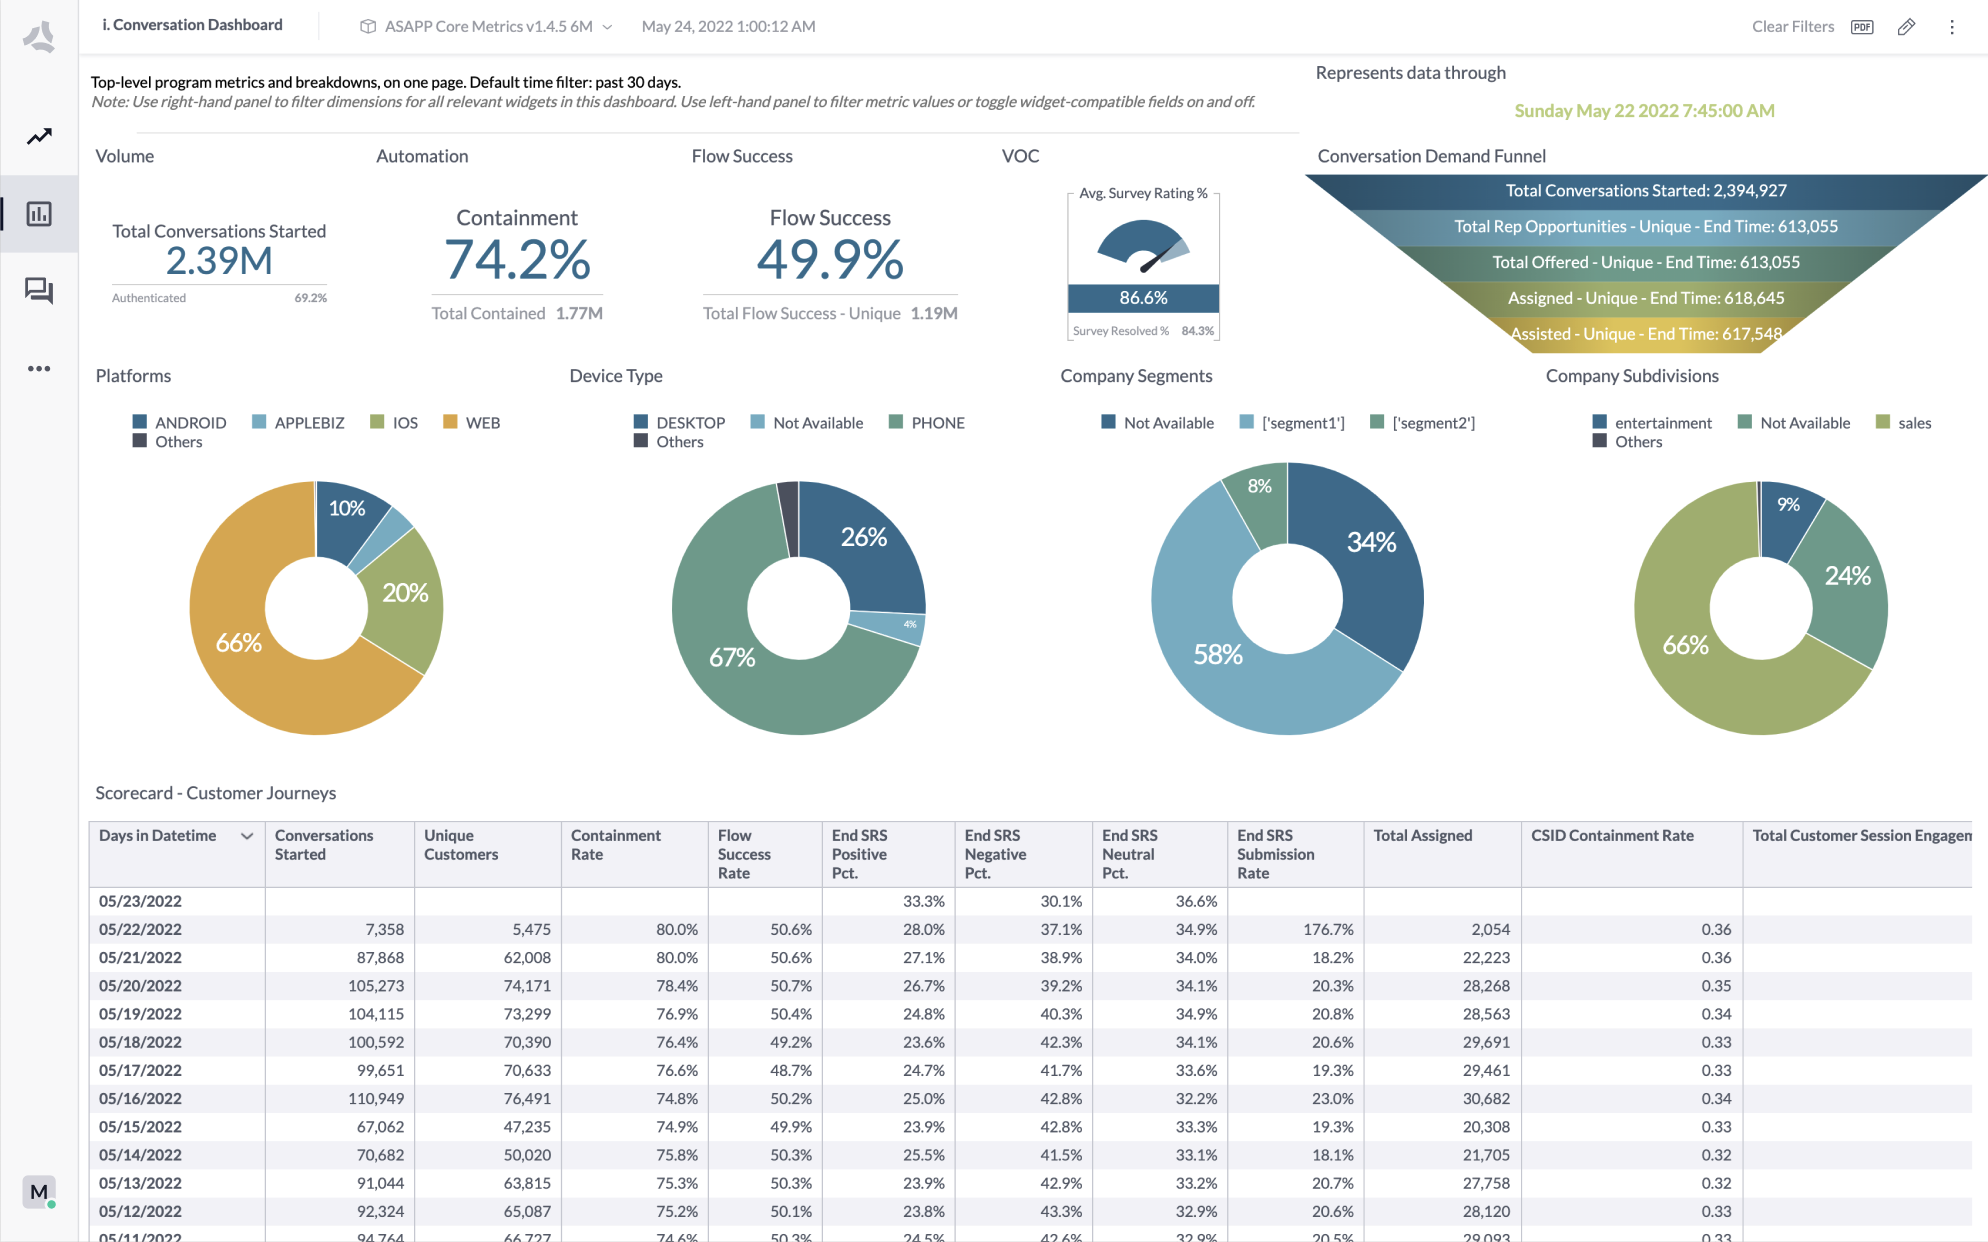The image size is (1988, 1242).
Task: Open the trend line analytics icon
Action: click(39, 137)
